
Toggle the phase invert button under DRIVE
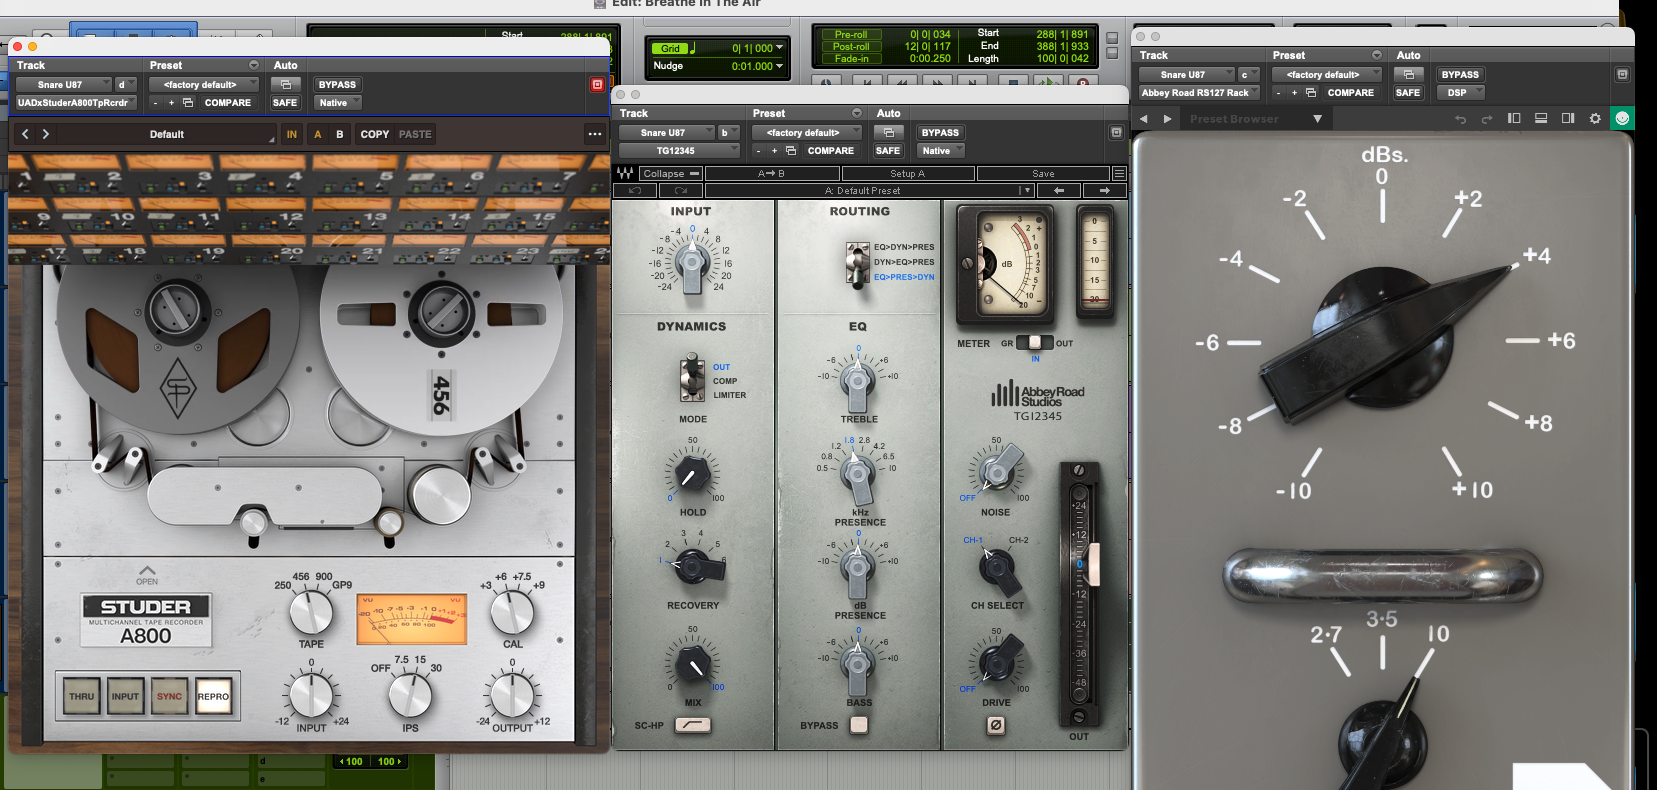pos(996,726)
